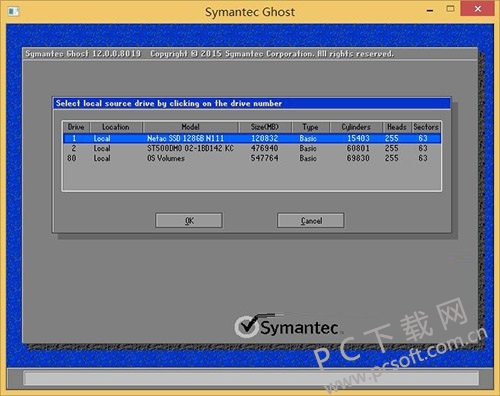Click cylinders value 69830
This screenshot has width=500, height=396.
358,158
